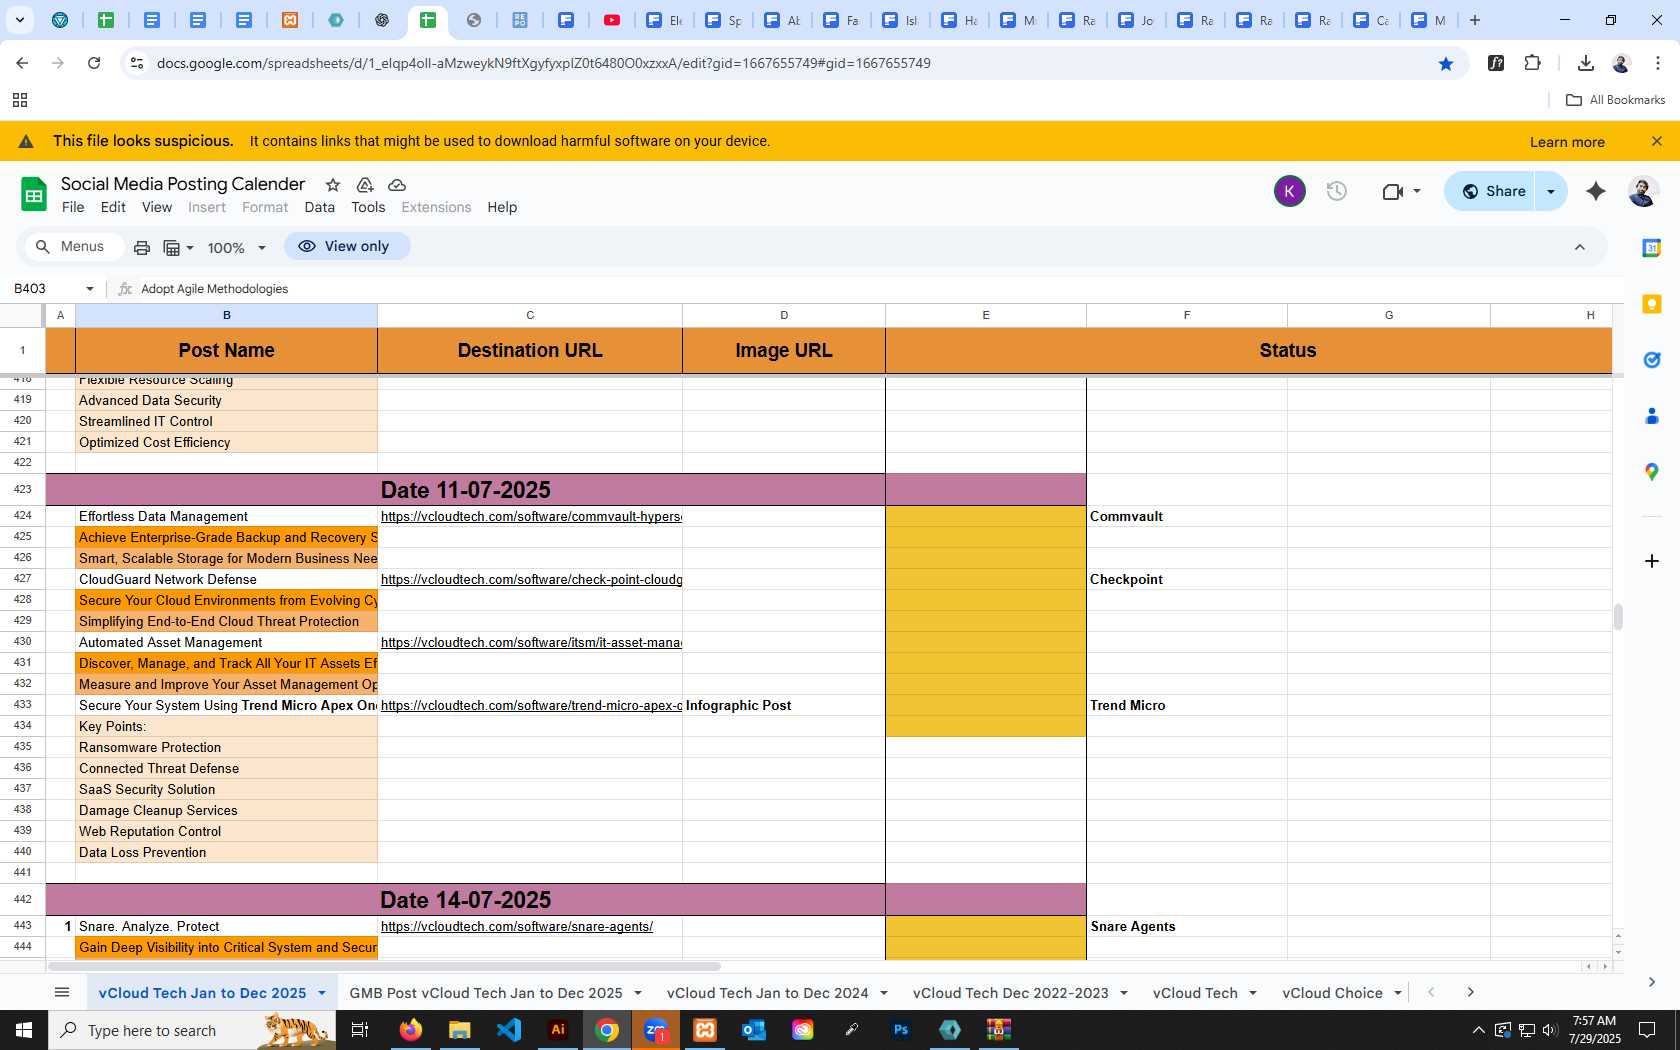
Task: Open the Data menu
Action: point(320,207)
